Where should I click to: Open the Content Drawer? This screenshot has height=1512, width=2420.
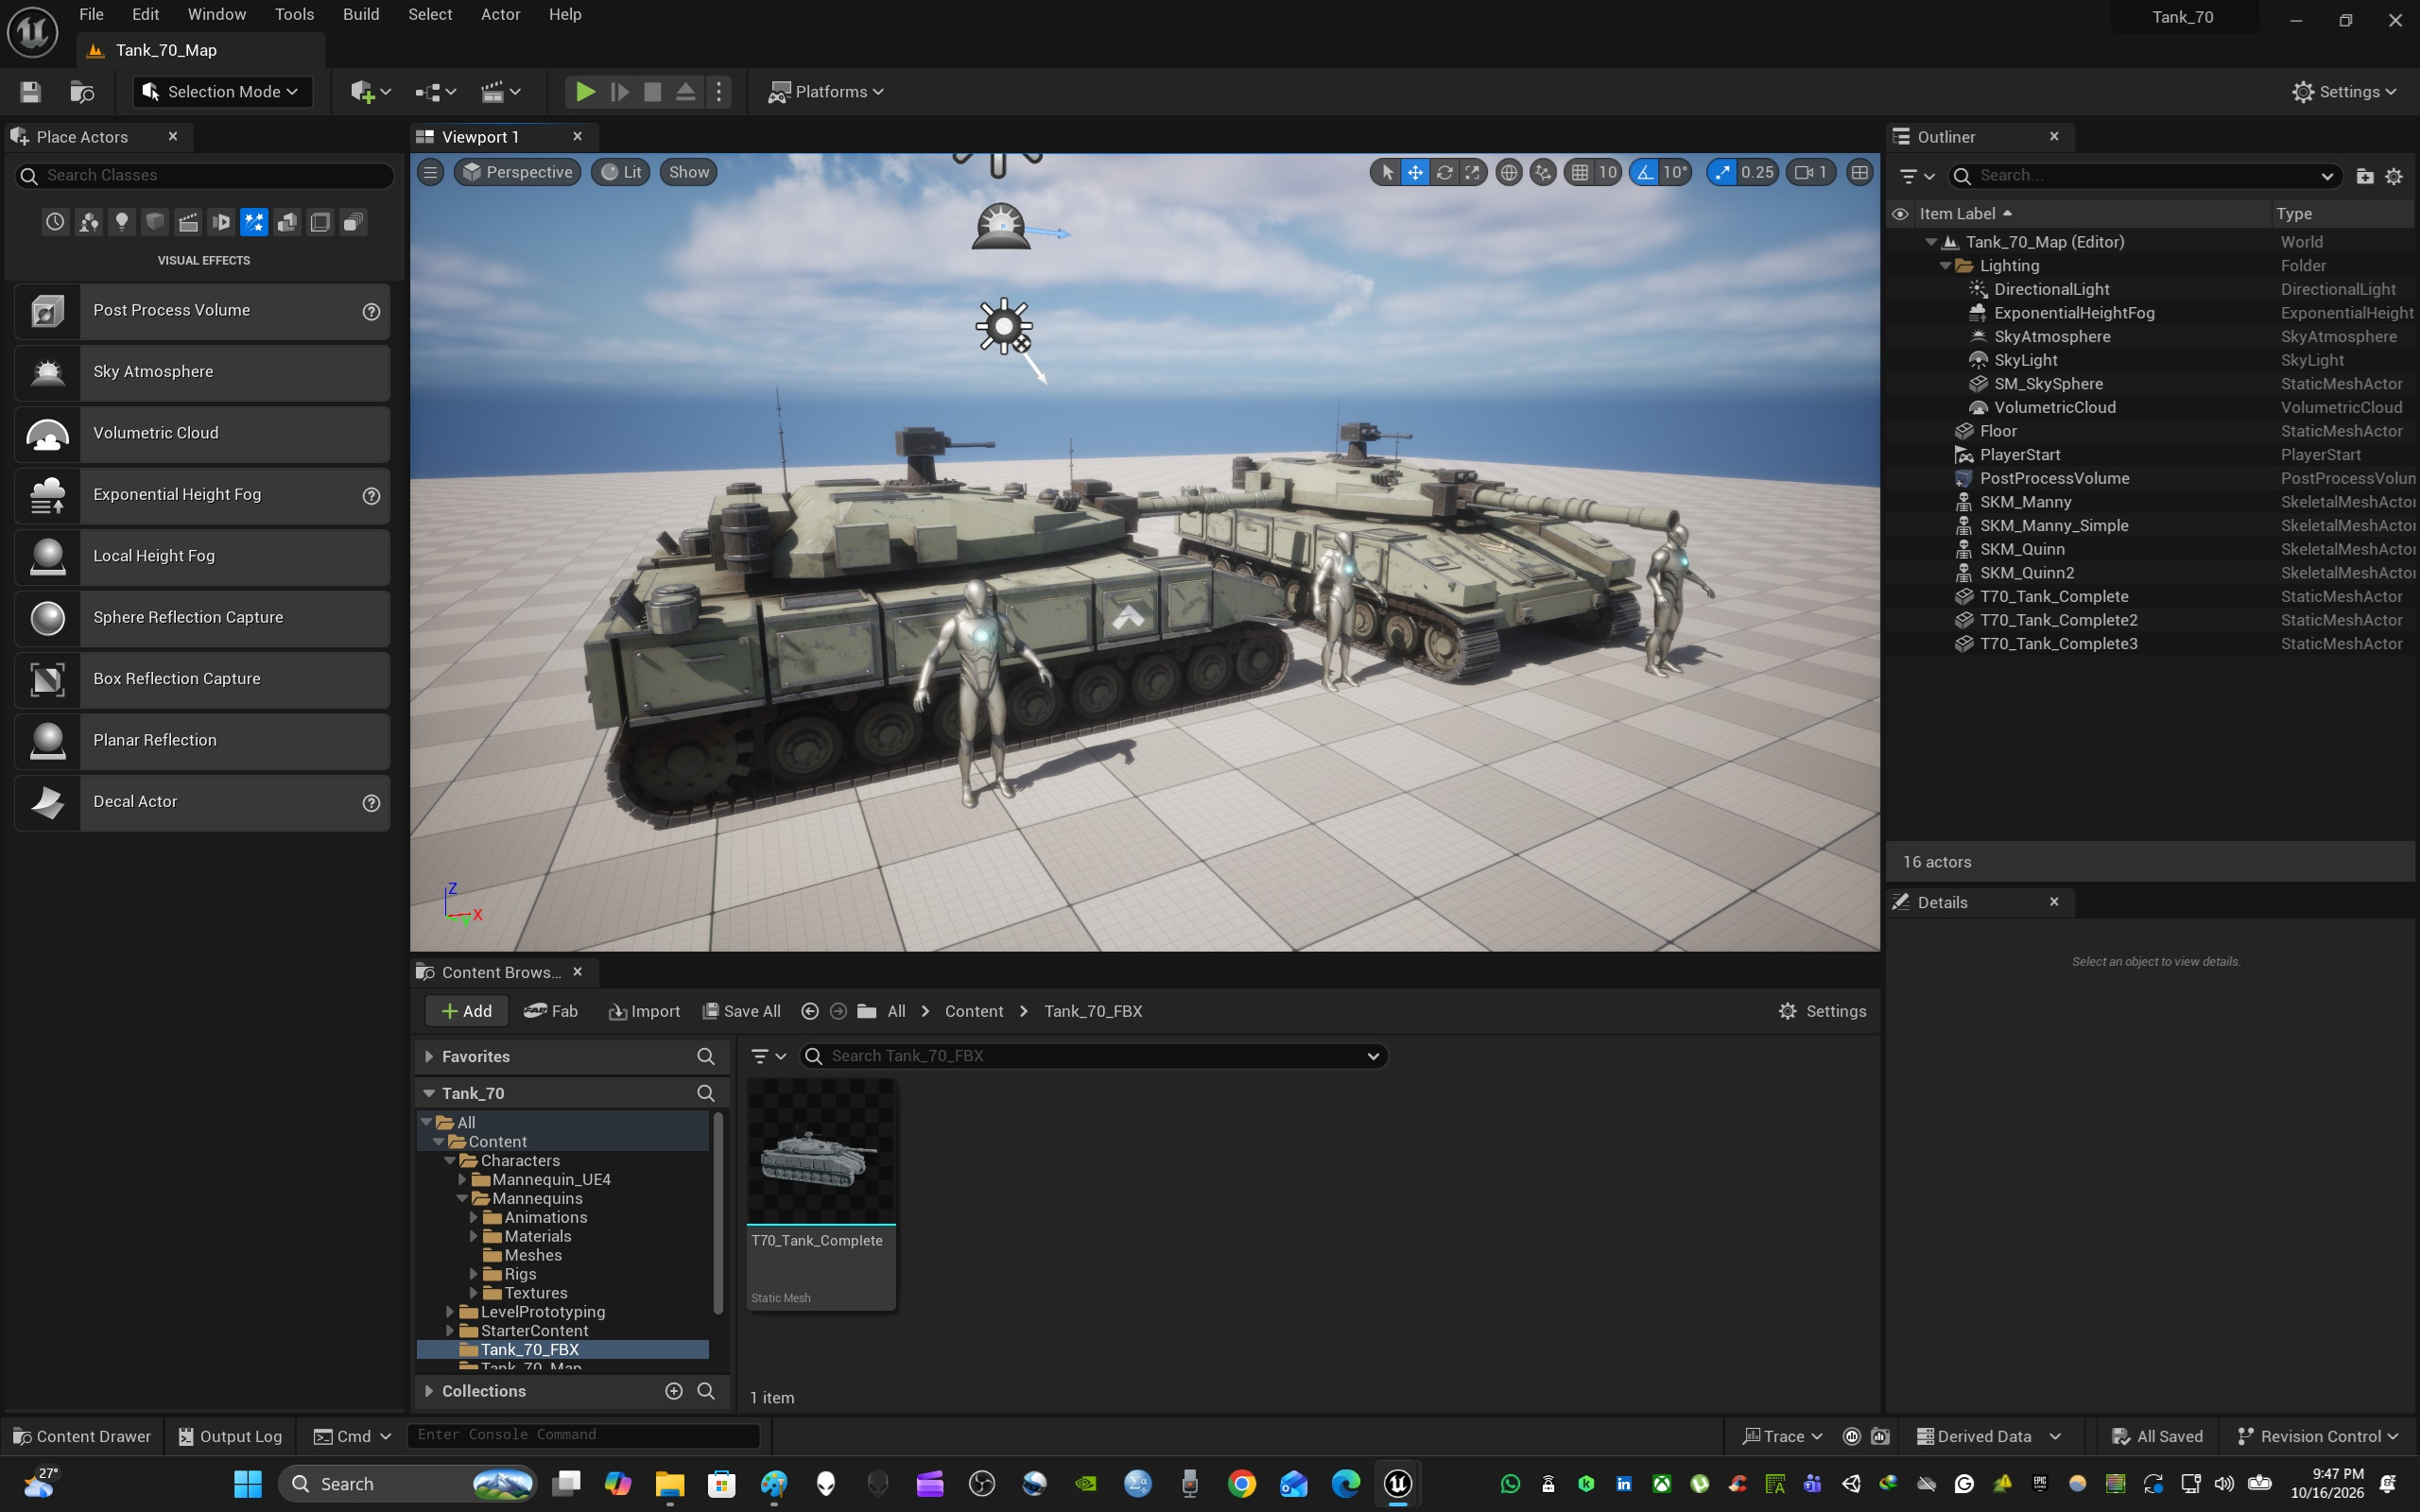[x=82, y=1436]
